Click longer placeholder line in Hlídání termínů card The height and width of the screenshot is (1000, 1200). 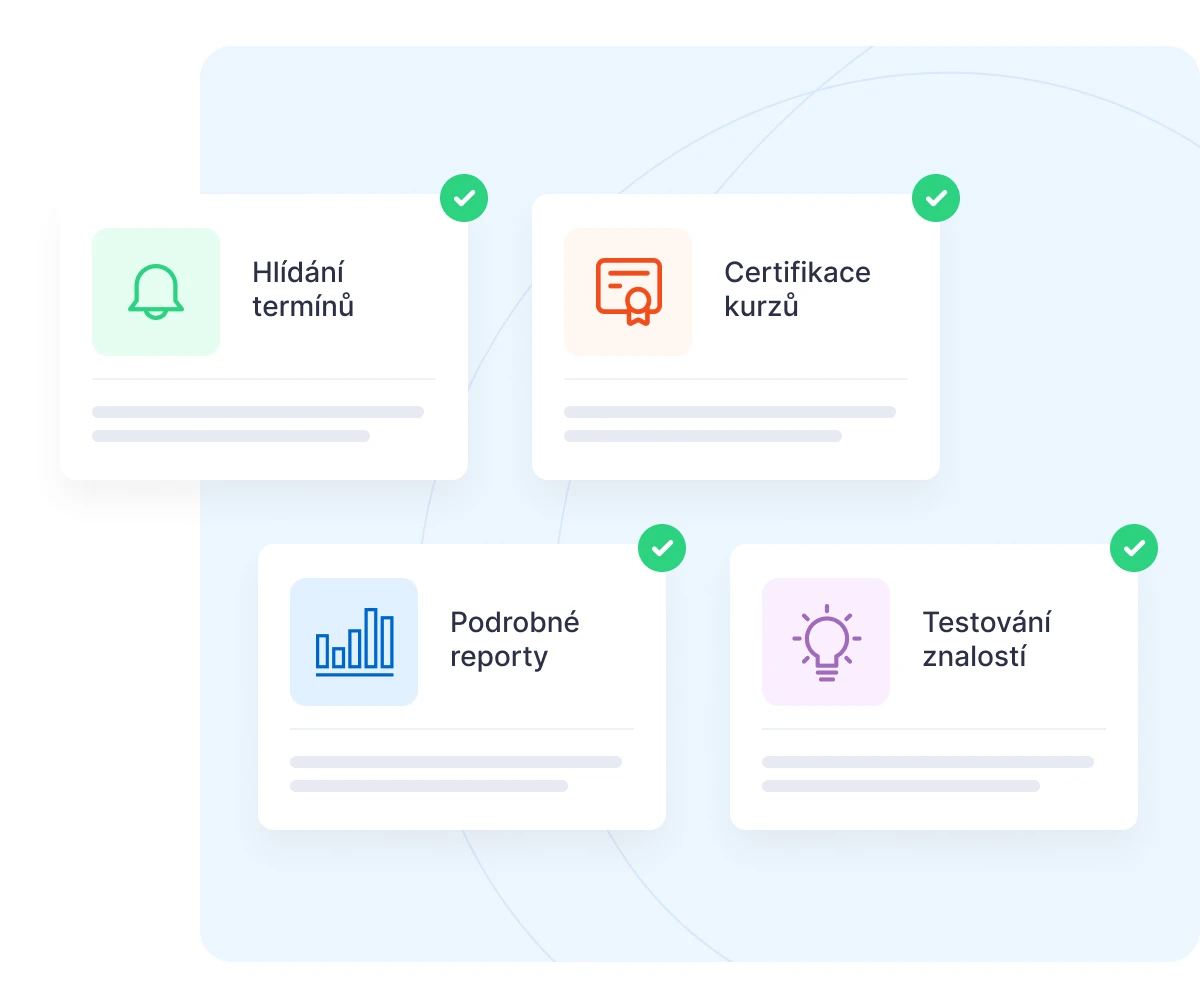pyautogui.click(x=258, y=412)
